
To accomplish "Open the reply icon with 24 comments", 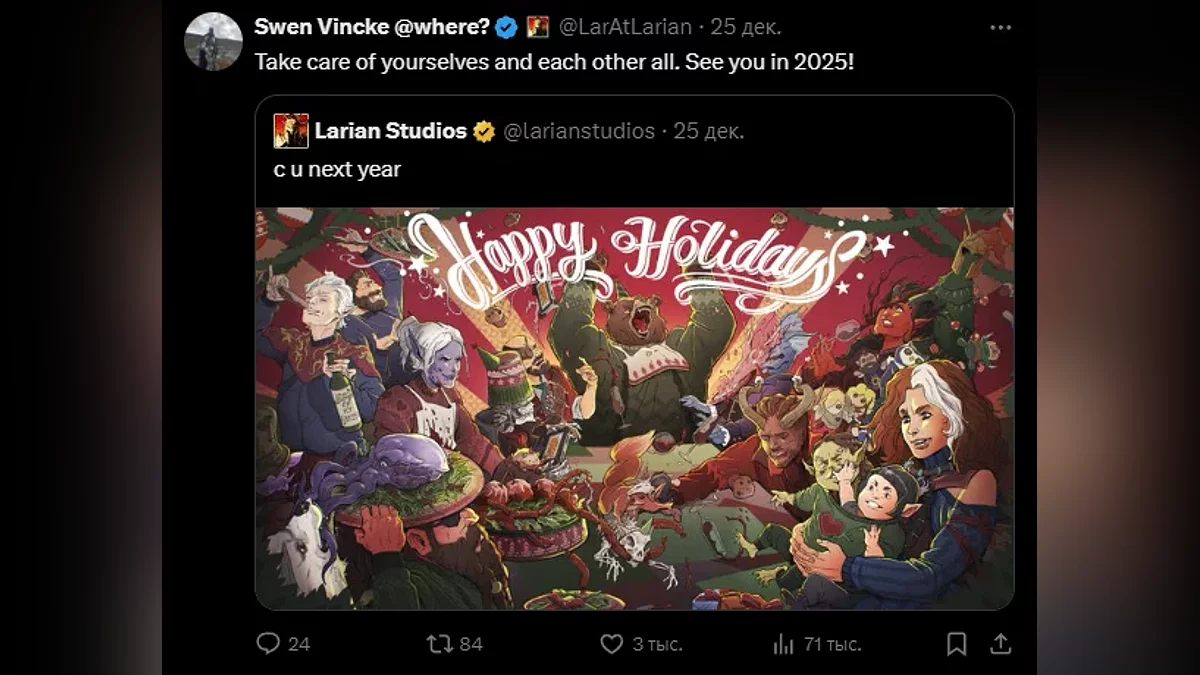I will (x=268, y=644).
